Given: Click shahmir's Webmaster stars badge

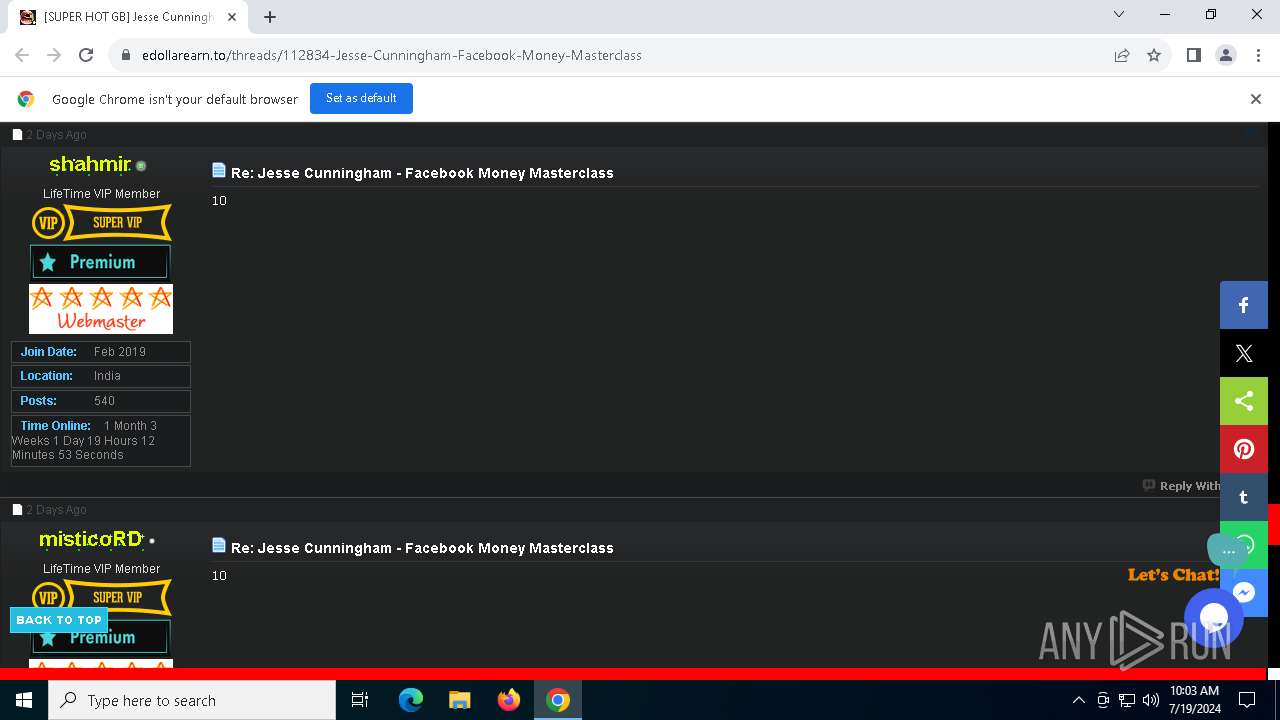Looking at the screenshot, I should point(101,309).
